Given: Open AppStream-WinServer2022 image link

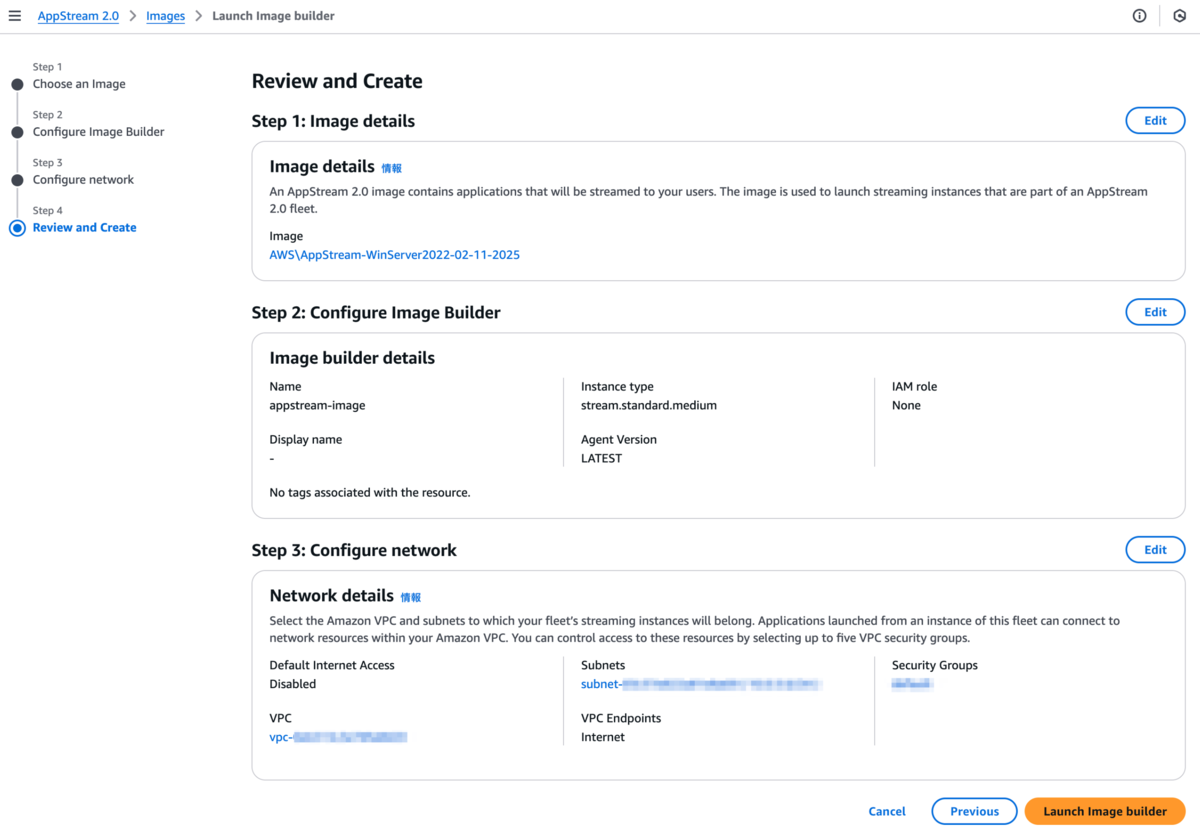Looking at the screenshot, I should [x=394, y=255].
